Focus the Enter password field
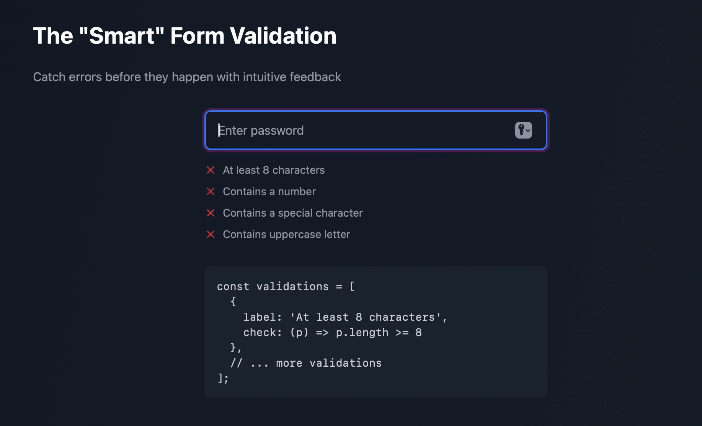Viewport: 702px width, 426px height. (x=376, y=130)
